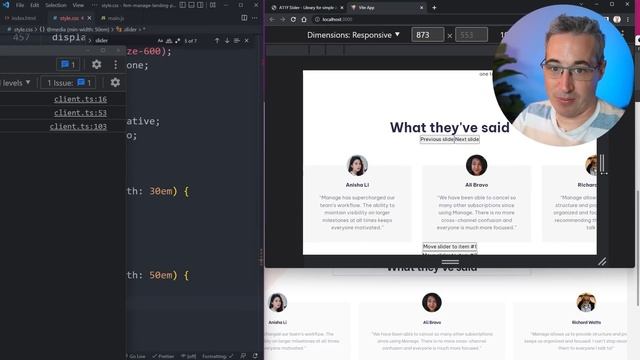The width and height of the screenshot is (640, 360).
Task: Expand the replace toggle chevron in find widget
Action: (90, 41)
